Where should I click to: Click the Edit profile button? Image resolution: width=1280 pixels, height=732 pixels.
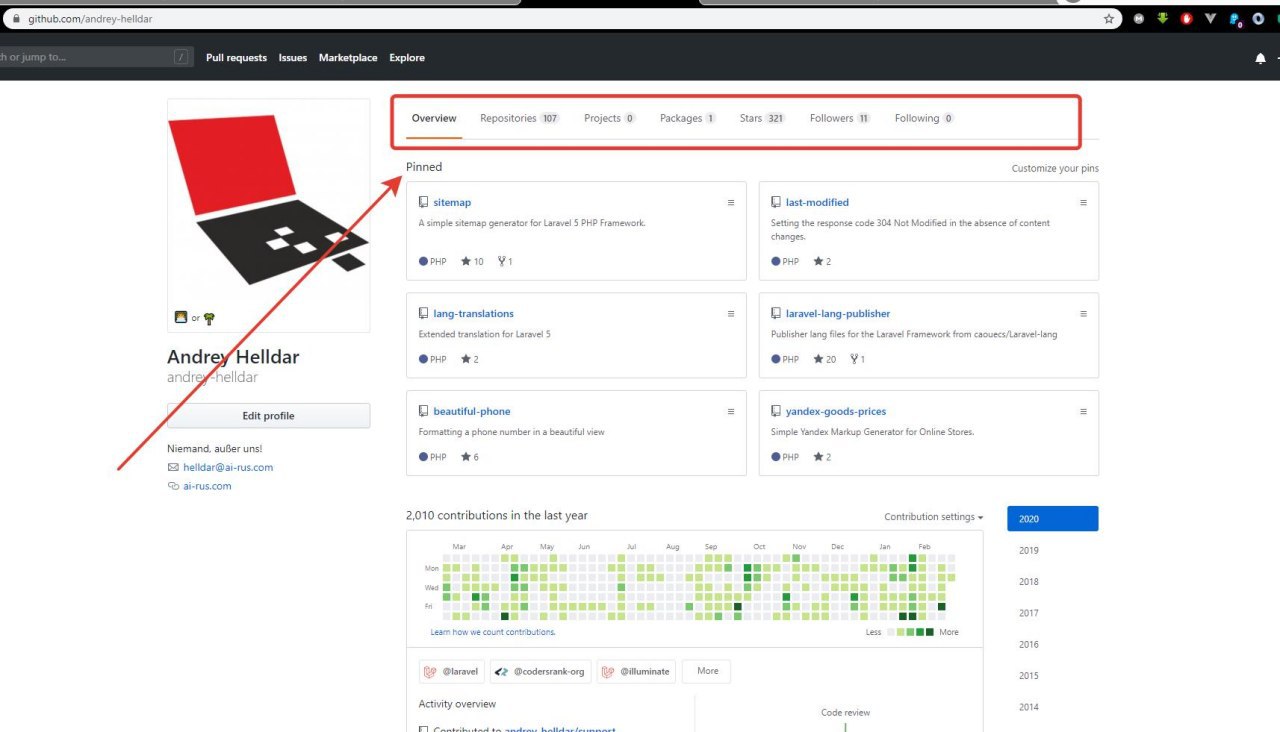coord(268,416)
